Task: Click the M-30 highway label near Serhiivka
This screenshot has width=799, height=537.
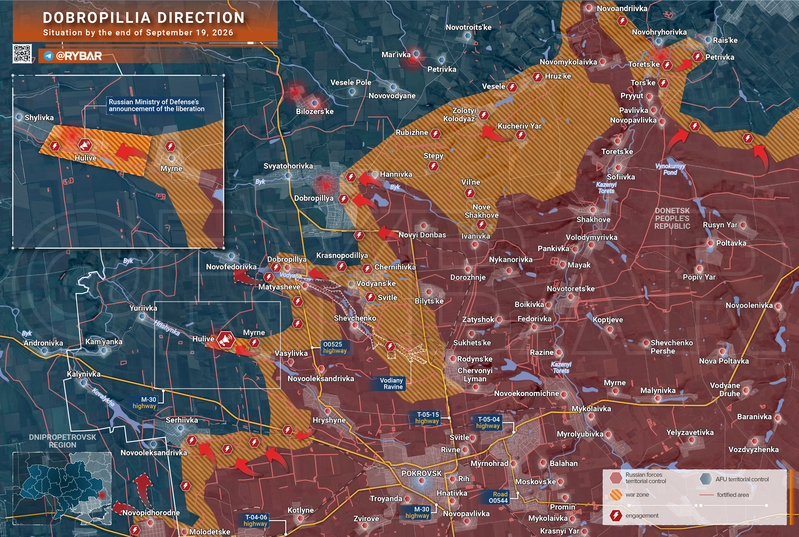Action: point(145,403)
